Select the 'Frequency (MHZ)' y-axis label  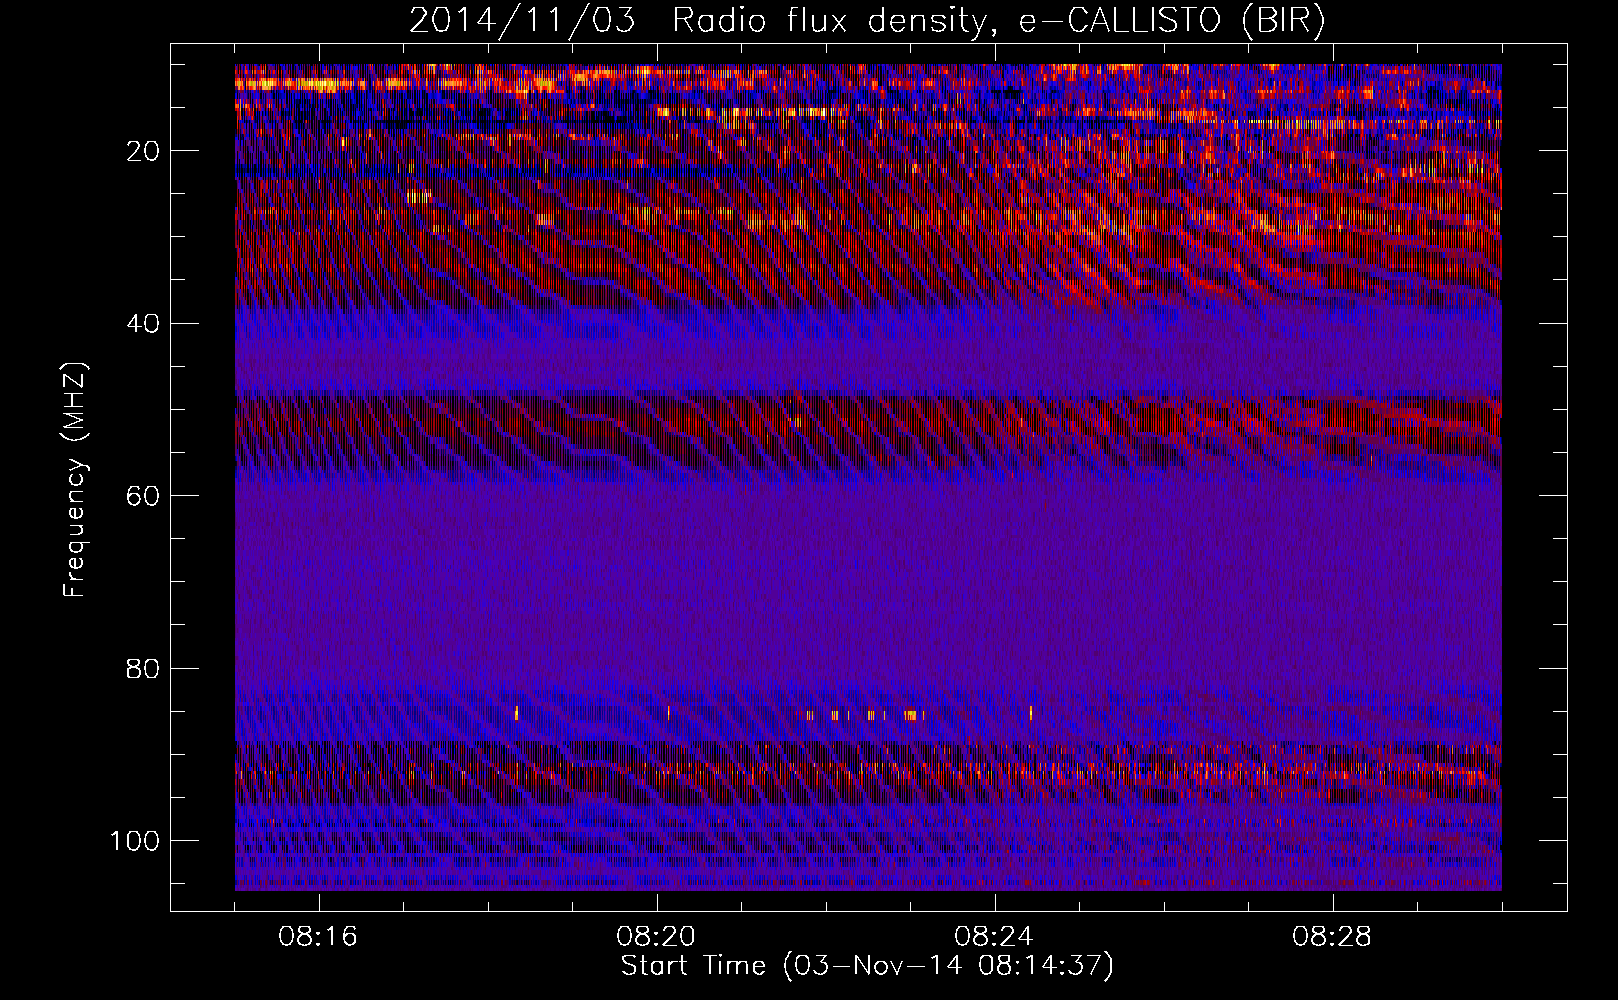pos(75,479)
